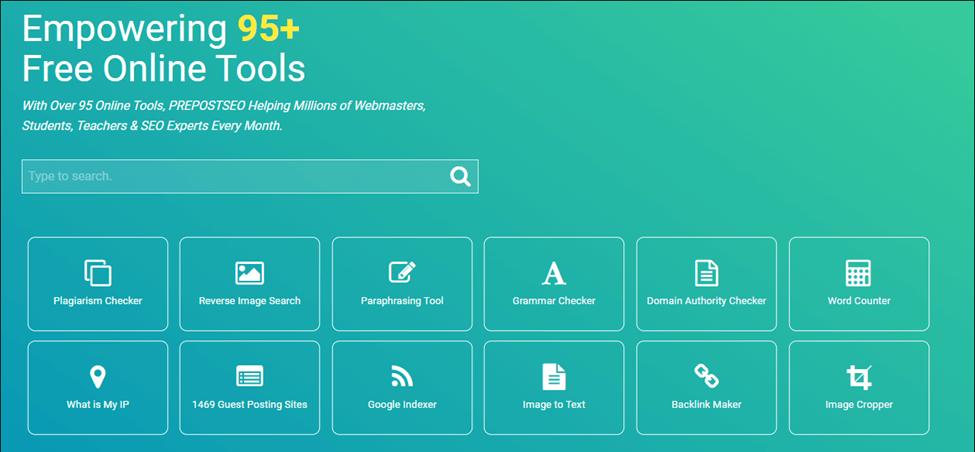Click the Grammar Checker letter A icon
Viewport: 975px width, 452px height.
tap(554, 273)
